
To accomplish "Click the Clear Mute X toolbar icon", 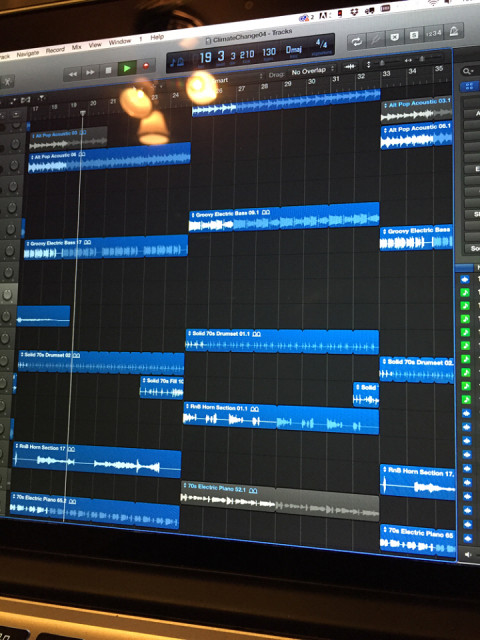I will tap(394, 37).
